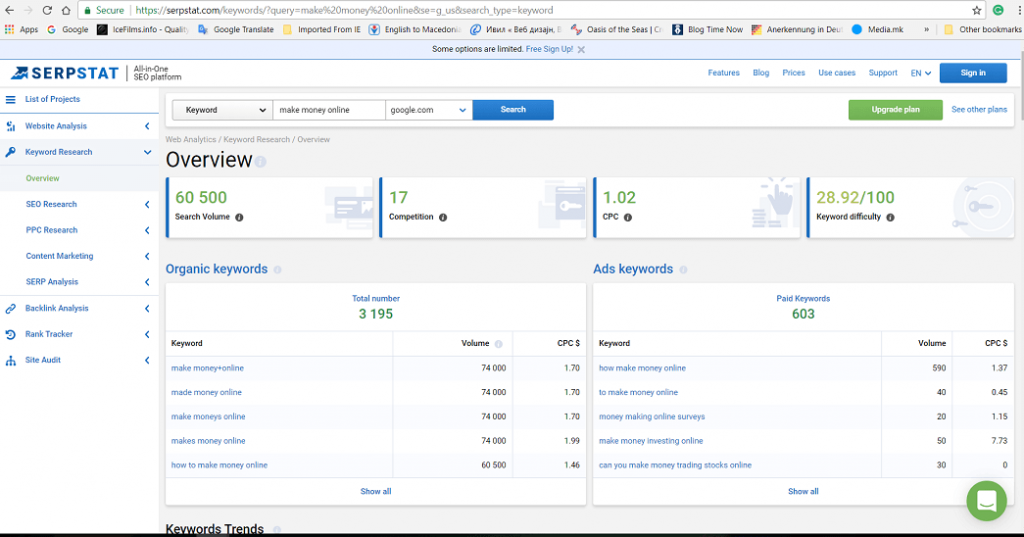Click the Free Sign Up! link

click(x=549, y=50)
